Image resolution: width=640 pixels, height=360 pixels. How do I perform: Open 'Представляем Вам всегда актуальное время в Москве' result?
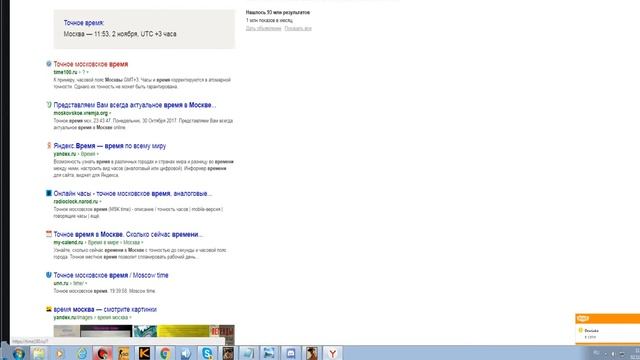(x=135, y=105)
